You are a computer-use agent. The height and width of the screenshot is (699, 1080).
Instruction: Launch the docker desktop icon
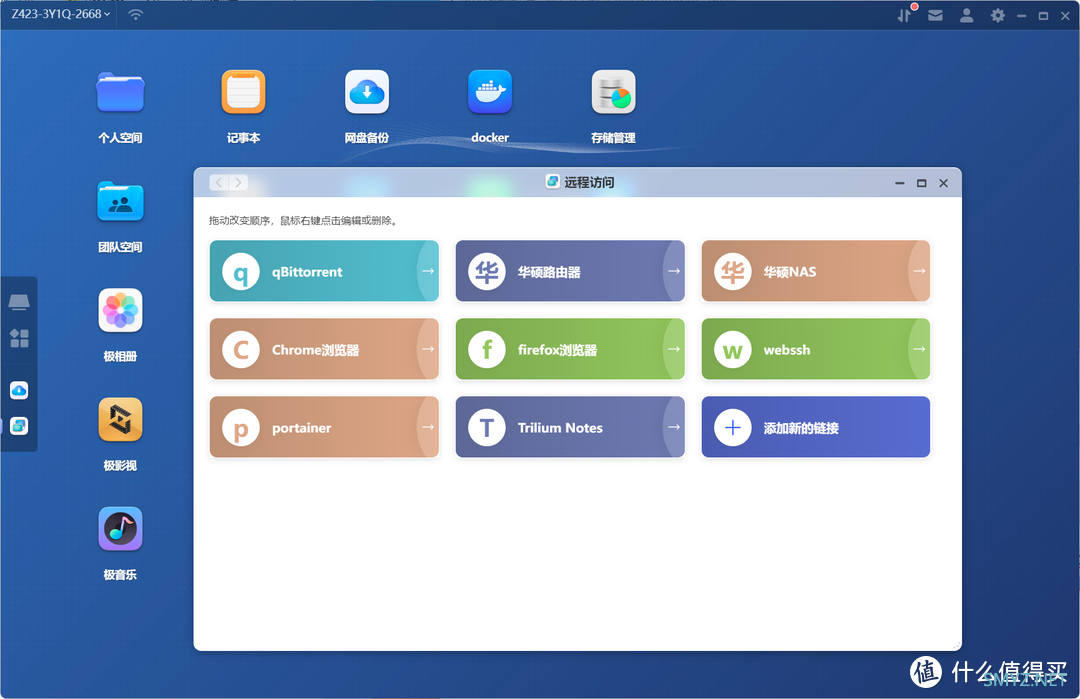click(x=490, y=92)
